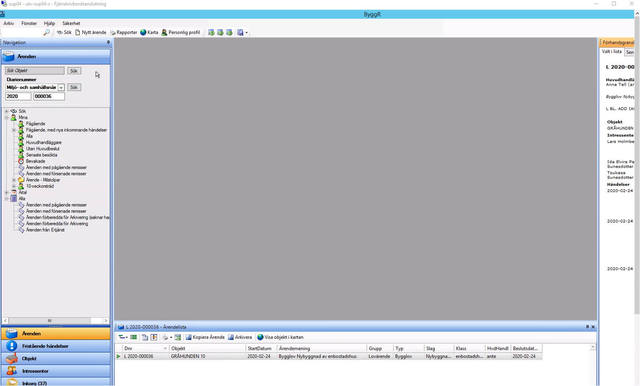Click the print icon in case list toolbar
The height and width of the screenshot is (386, 640).
point(165,337)
